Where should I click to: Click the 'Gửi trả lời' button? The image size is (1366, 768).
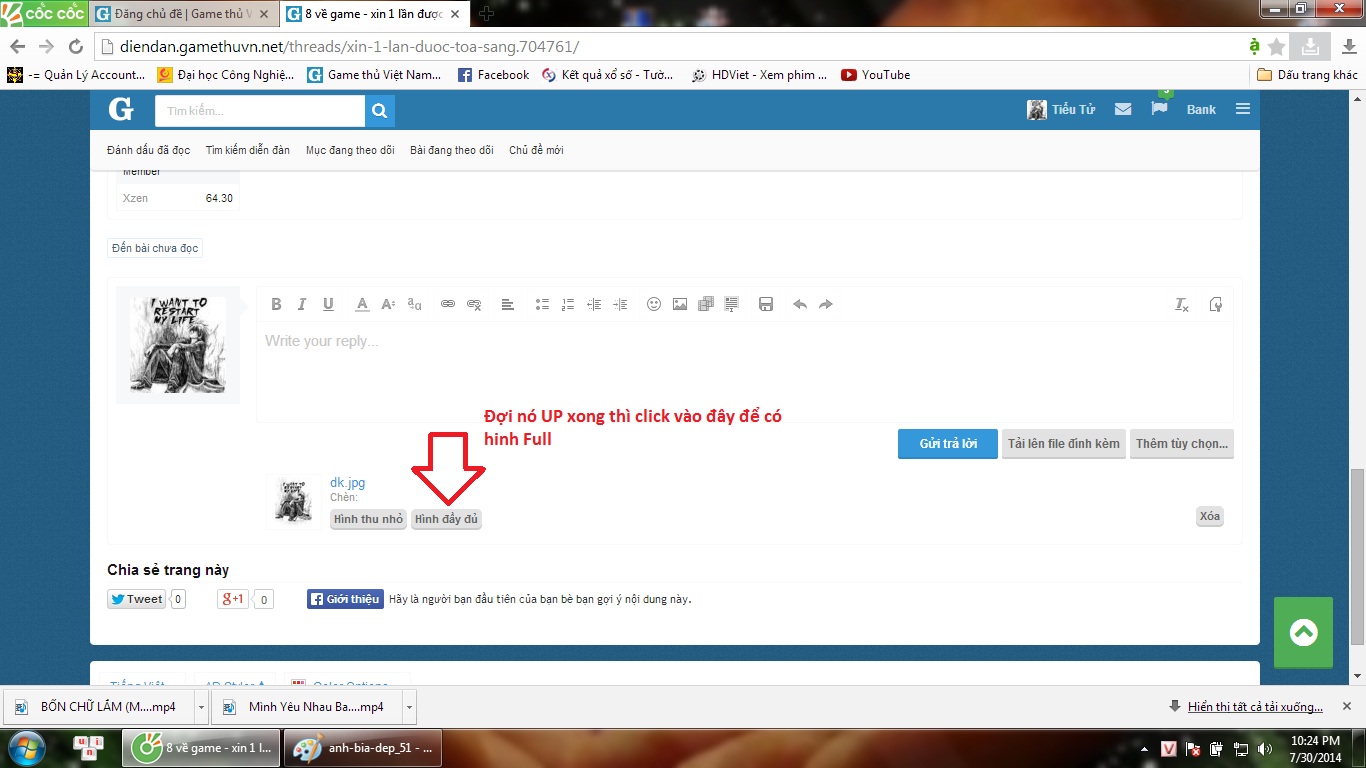point(948,444)
